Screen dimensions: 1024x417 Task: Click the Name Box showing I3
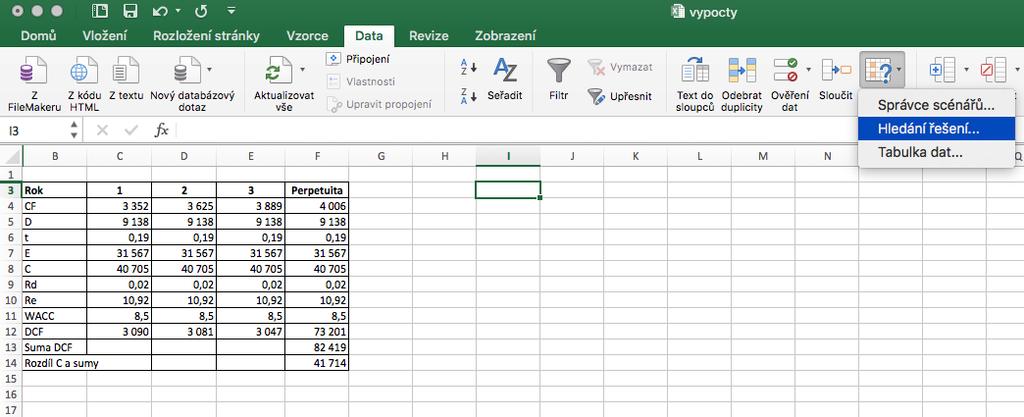point(33,131)
